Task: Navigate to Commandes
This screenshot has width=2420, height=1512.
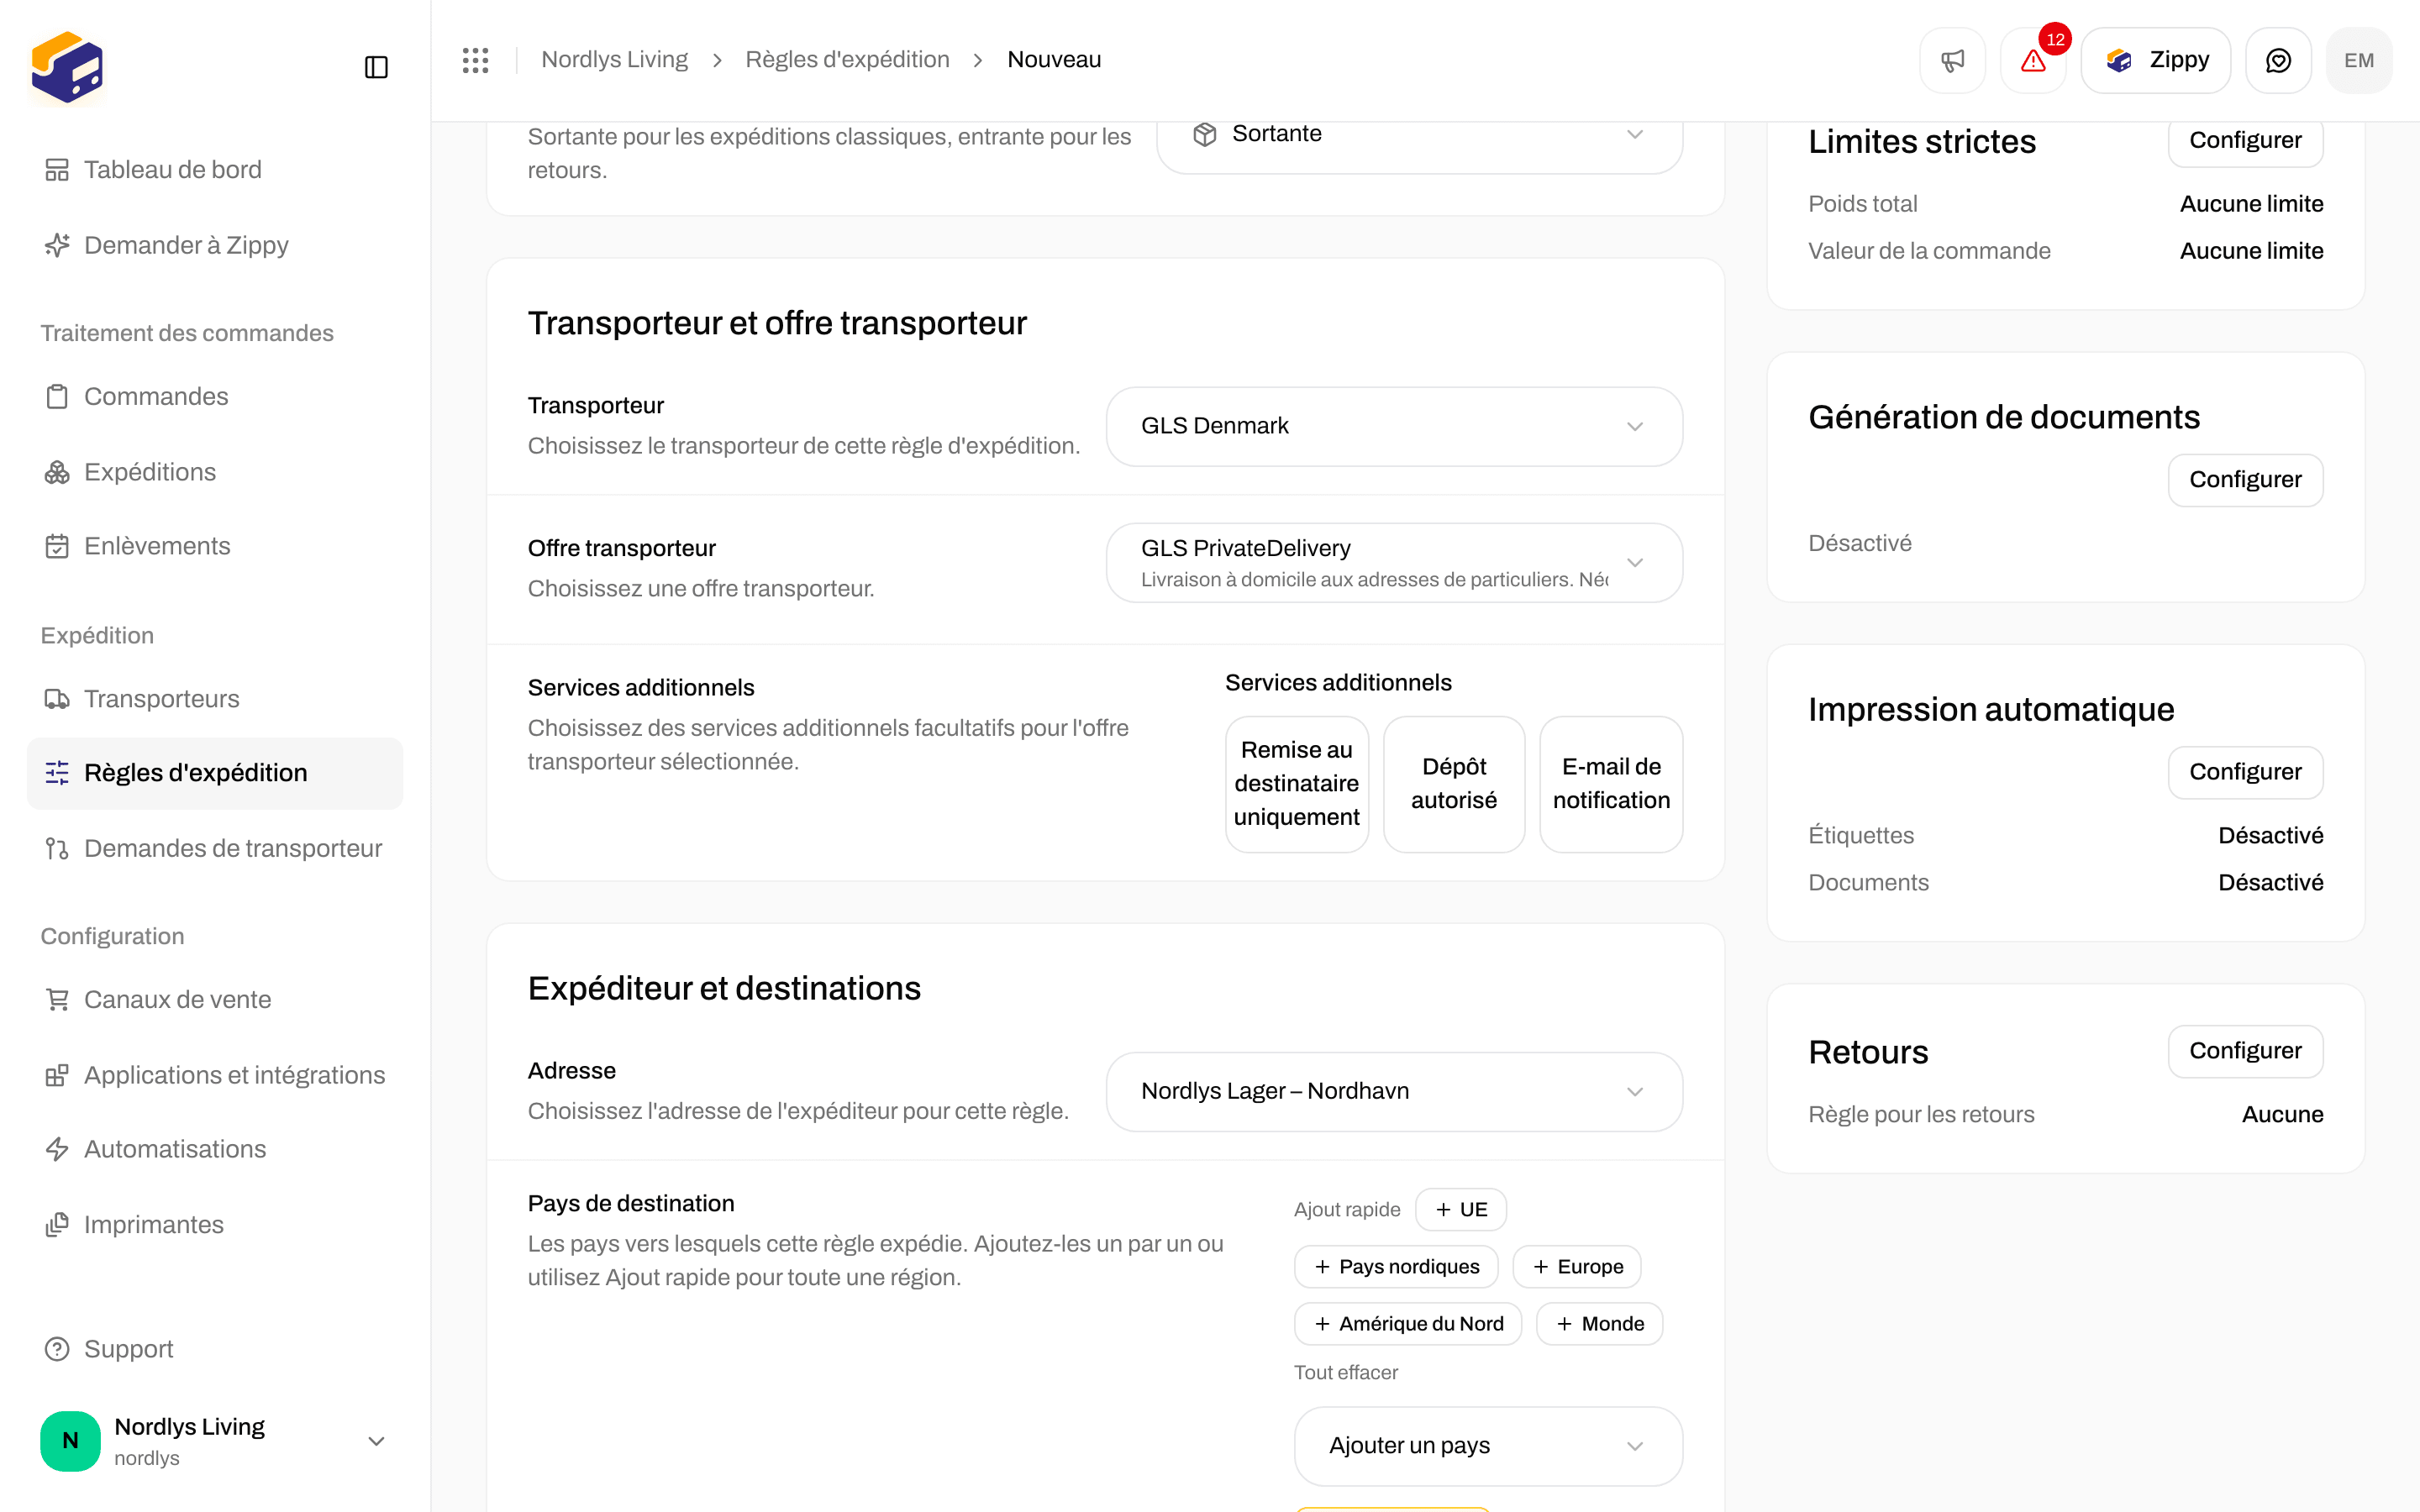Action: 215,397
